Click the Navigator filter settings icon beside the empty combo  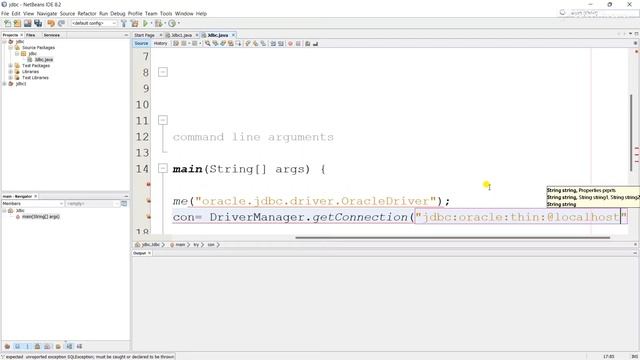coord(124,203)
